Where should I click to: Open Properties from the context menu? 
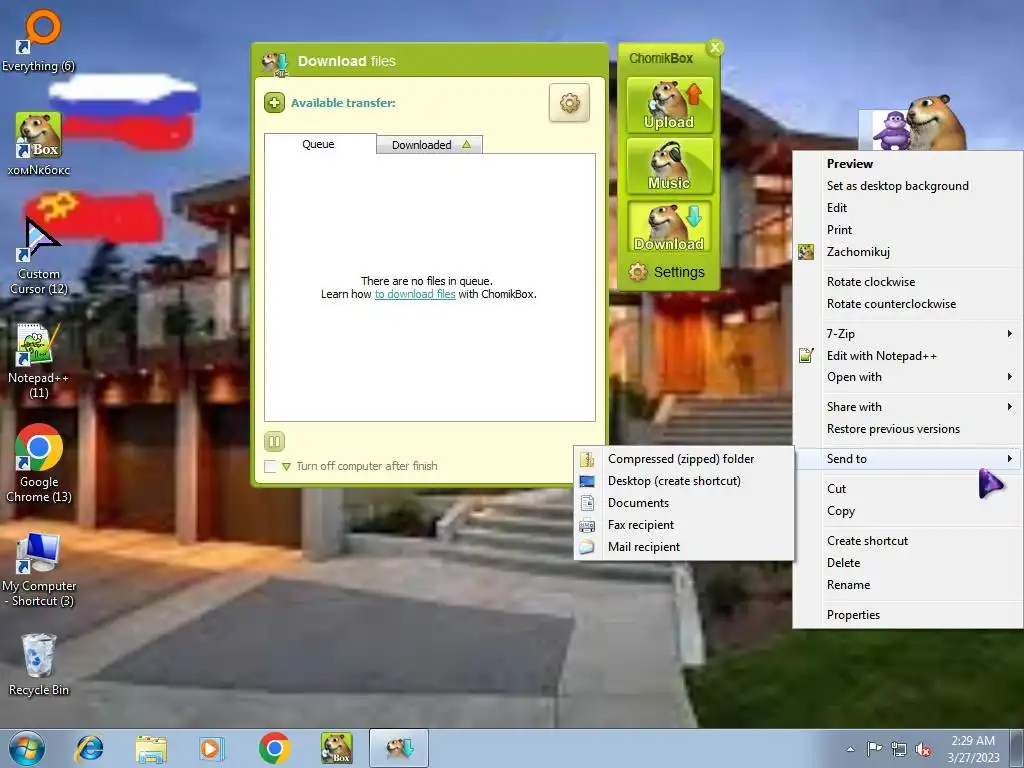[x=908, y=615]
